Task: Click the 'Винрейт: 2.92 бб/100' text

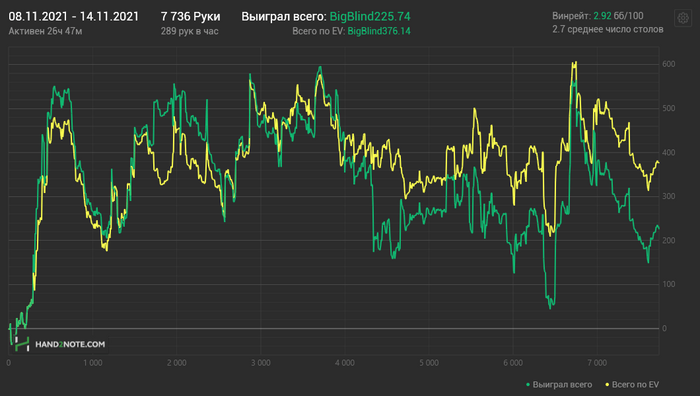Action: tap(598, 16)
